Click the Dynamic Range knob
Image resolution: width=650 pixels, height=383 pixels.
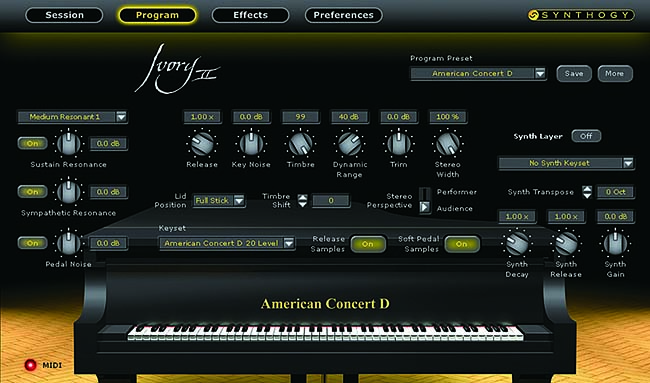[349, 144]
